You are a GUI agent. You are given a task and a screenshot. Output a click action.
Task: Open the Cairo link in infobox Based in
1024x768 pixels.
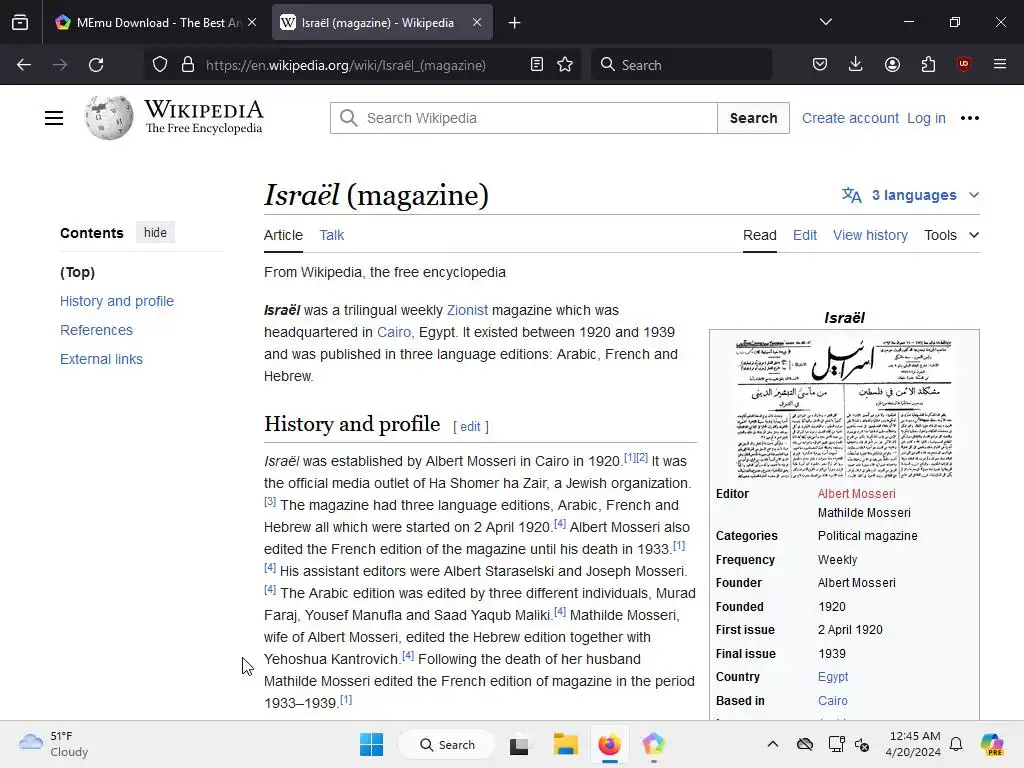click(833, 701)
